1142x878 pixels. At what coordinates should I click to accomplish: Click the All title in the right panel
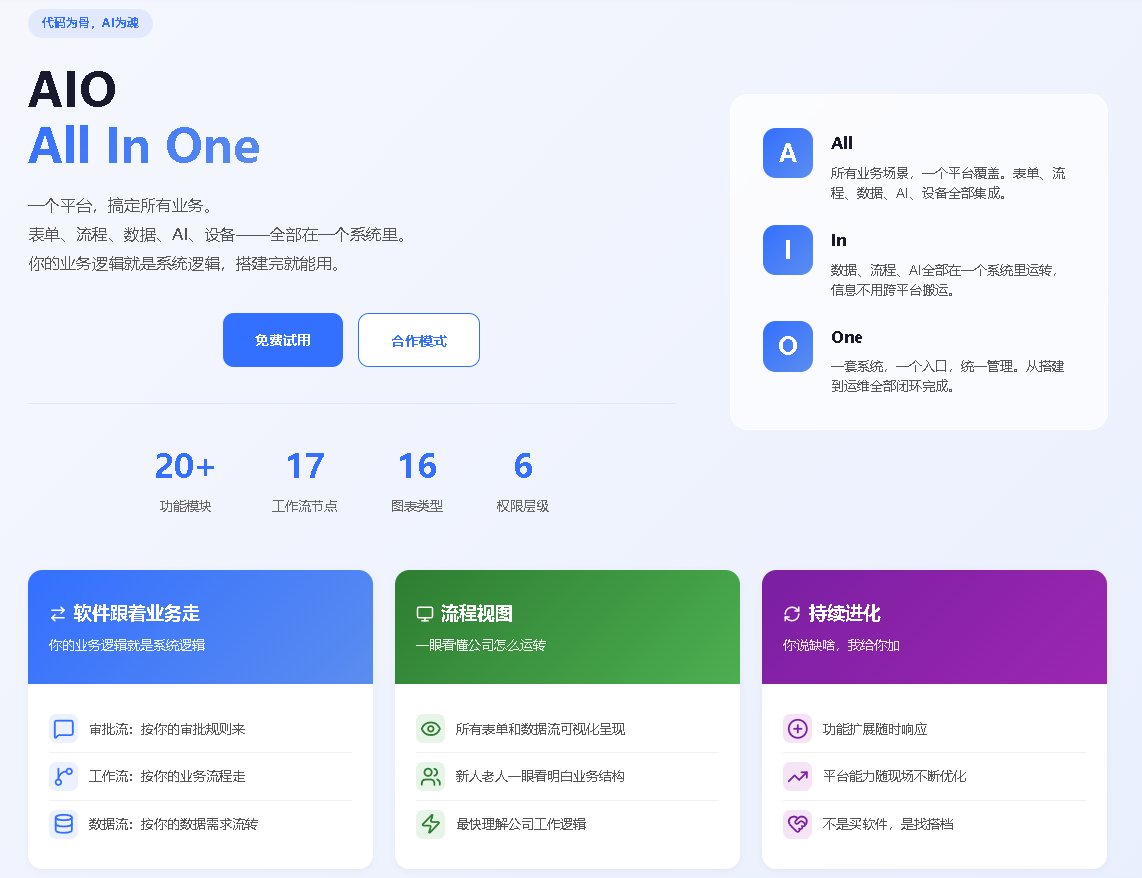[842, 143]
